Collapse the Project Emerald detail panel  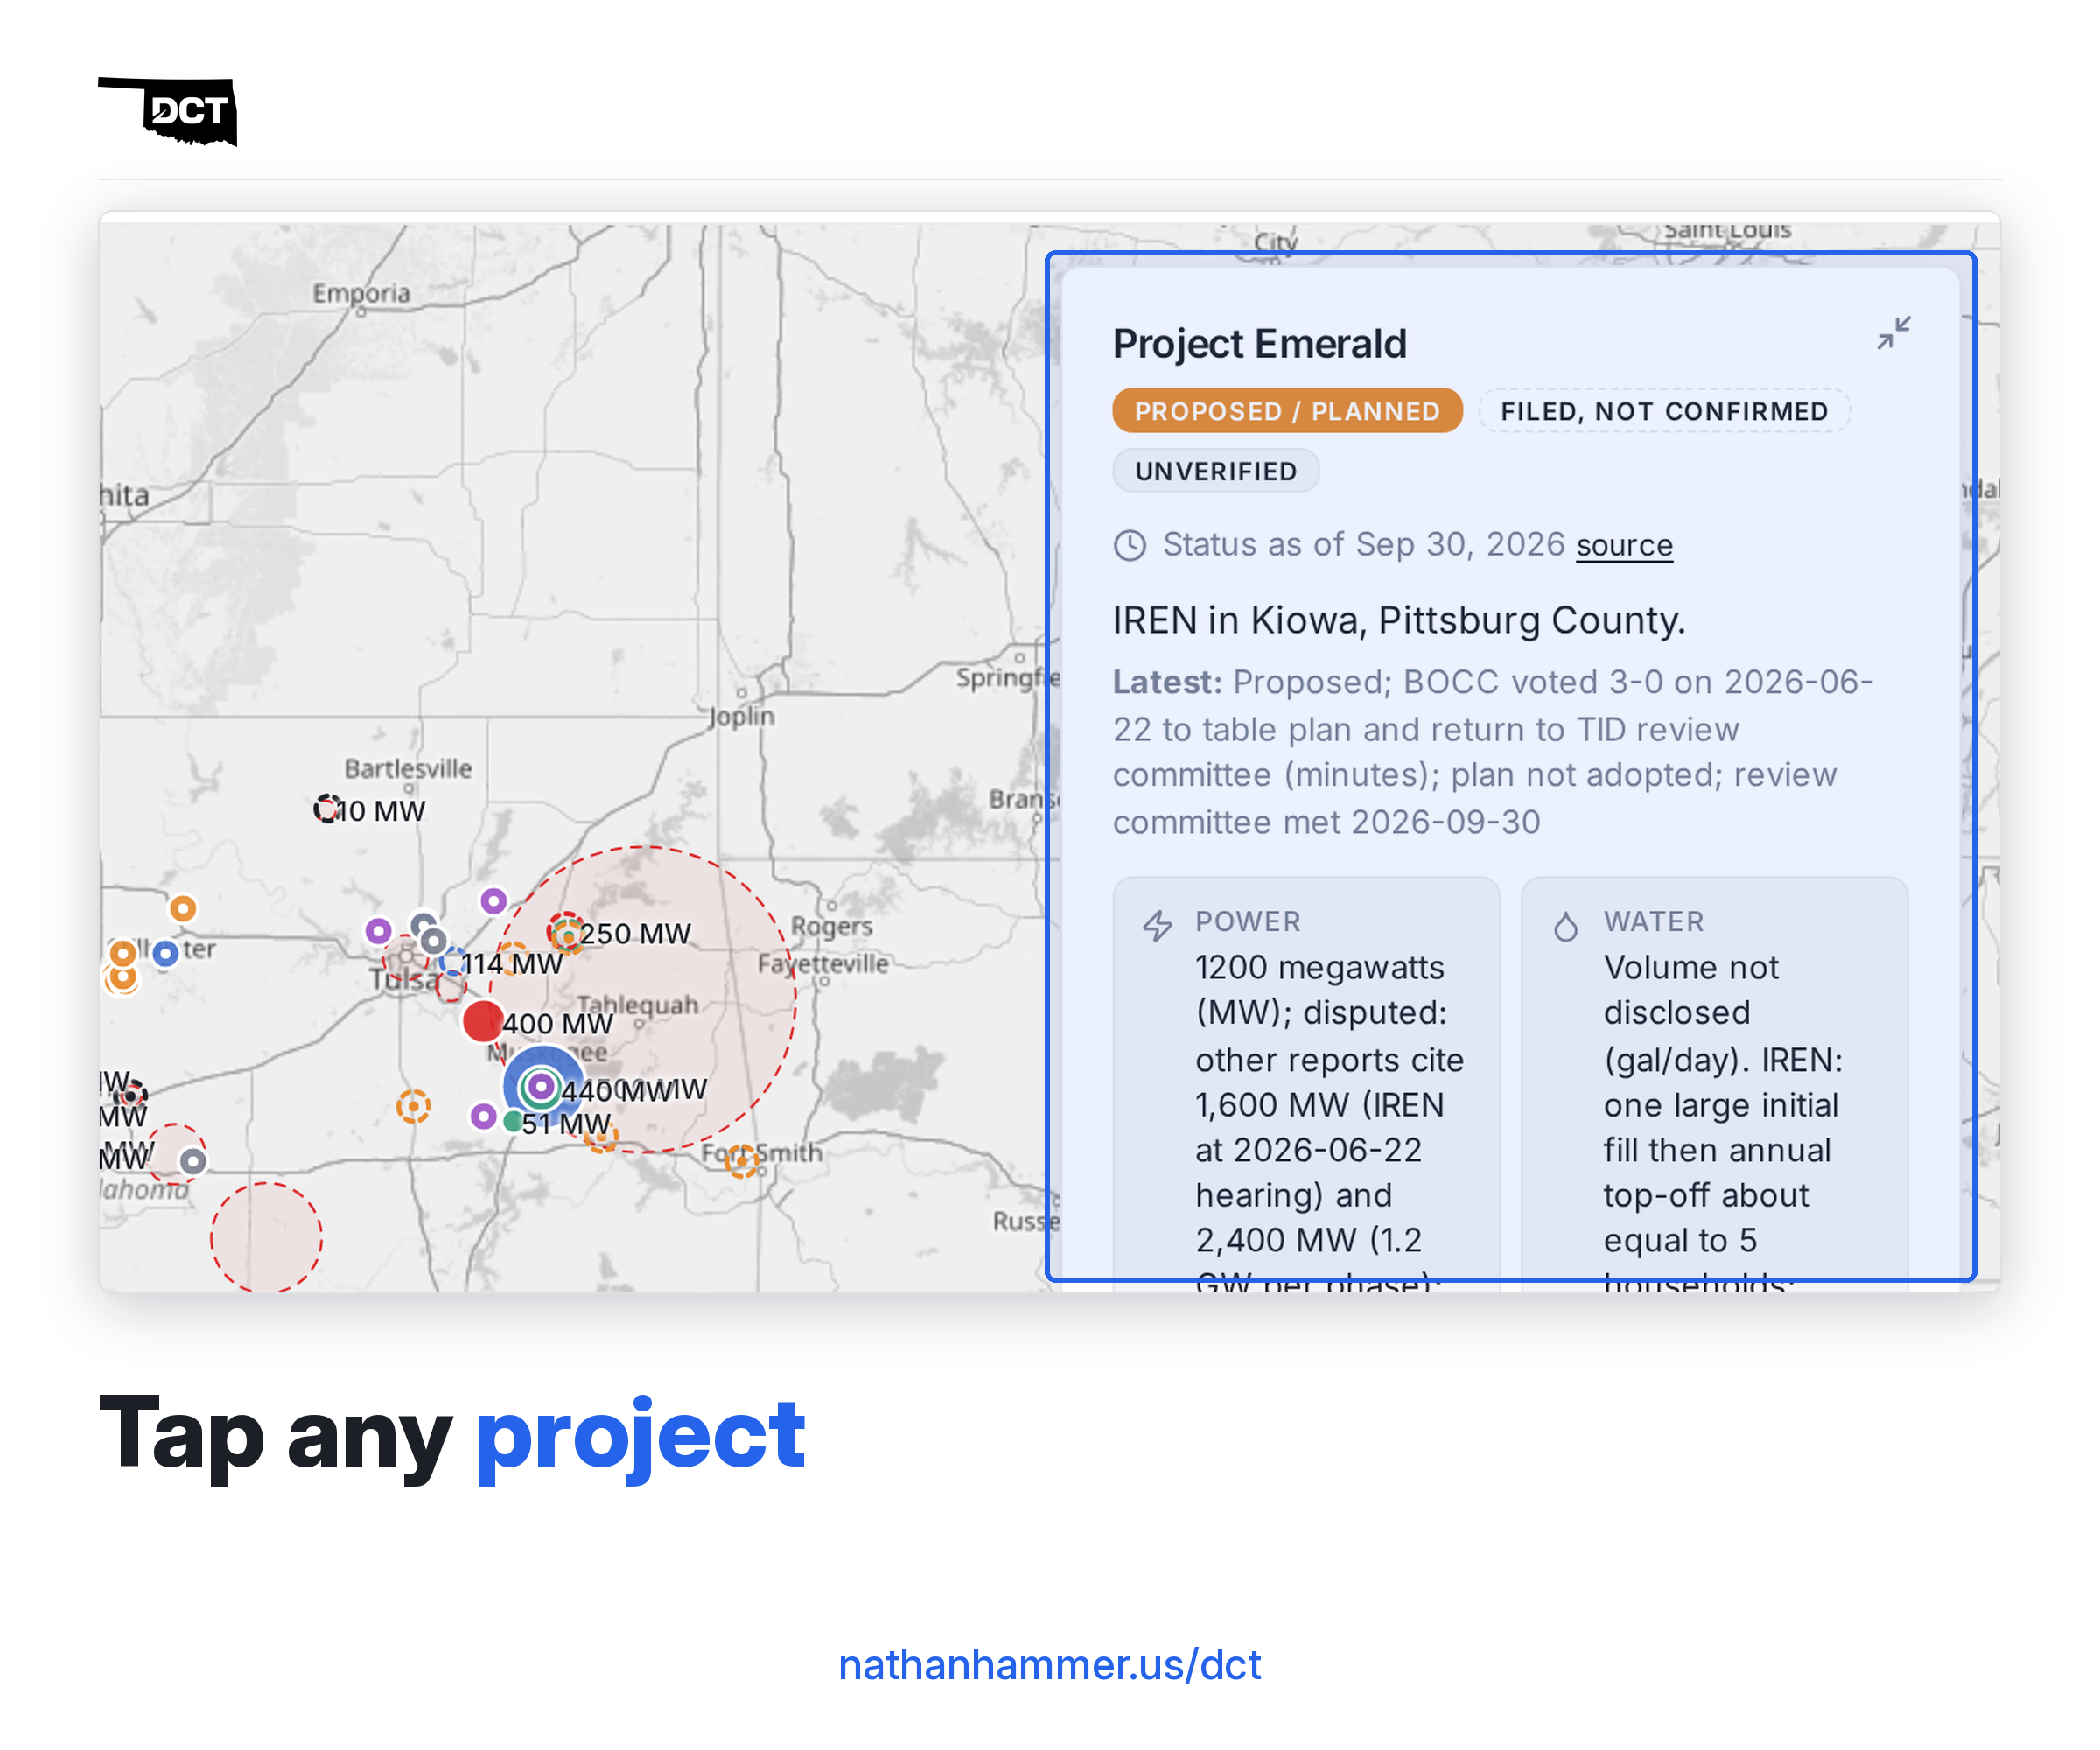pos(1893,333)
